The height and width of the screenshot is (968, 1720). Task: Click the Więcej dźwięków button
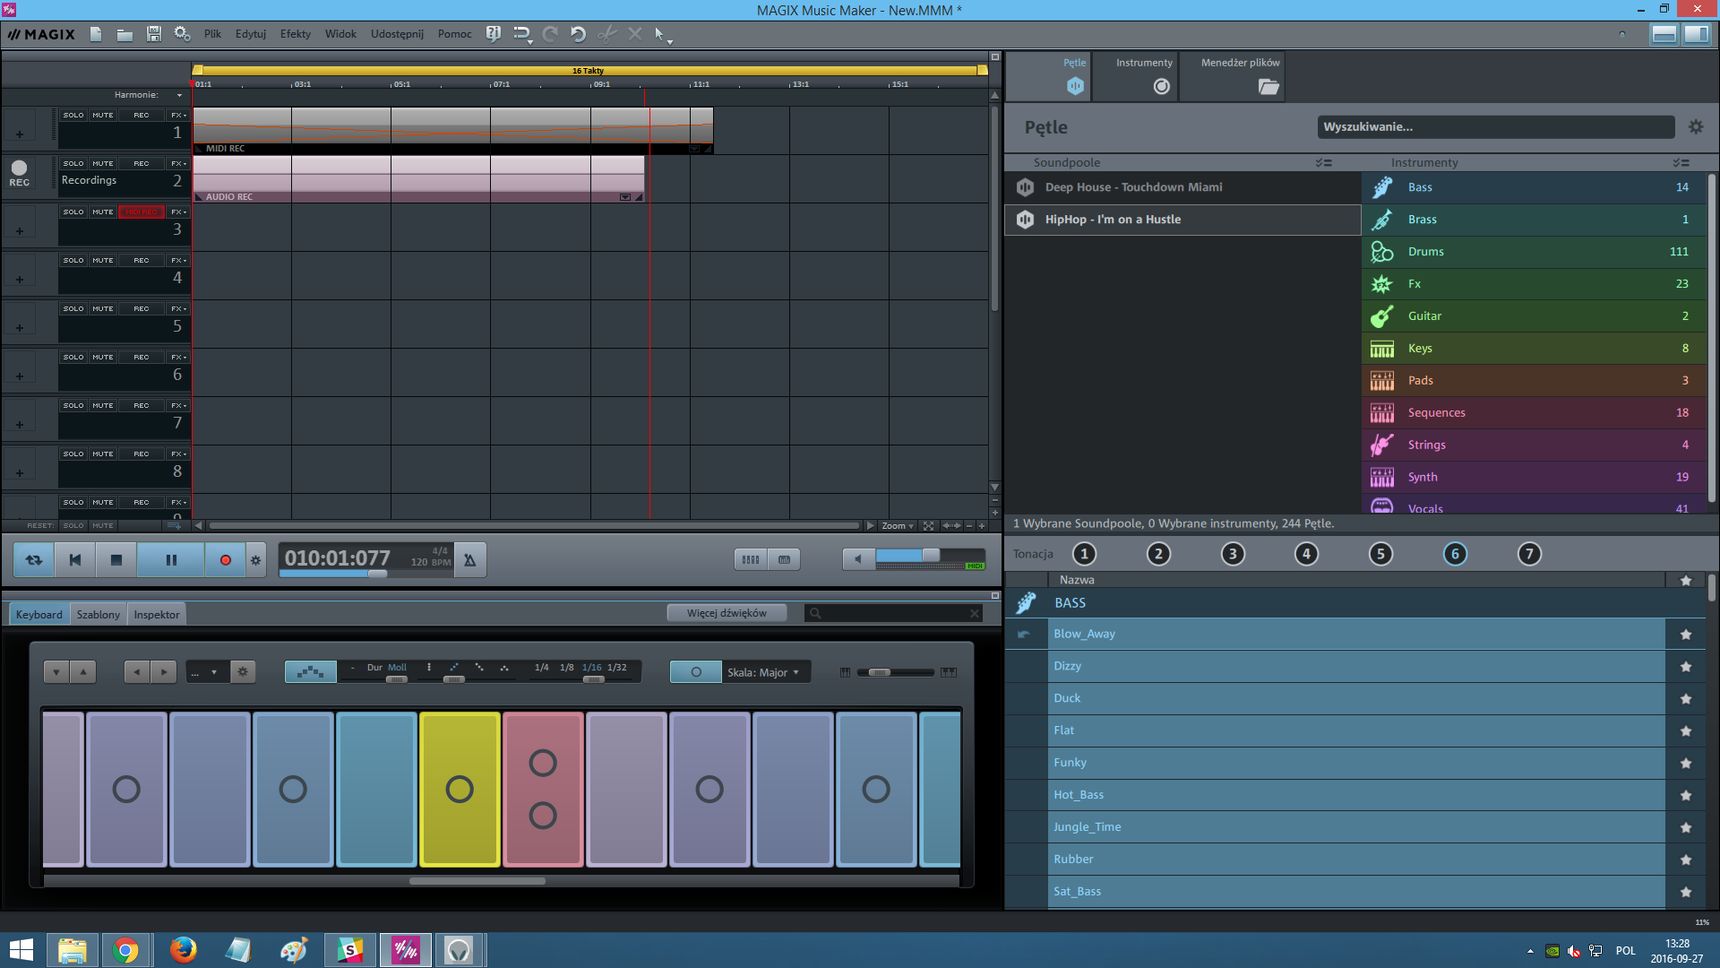pos(727,613)
